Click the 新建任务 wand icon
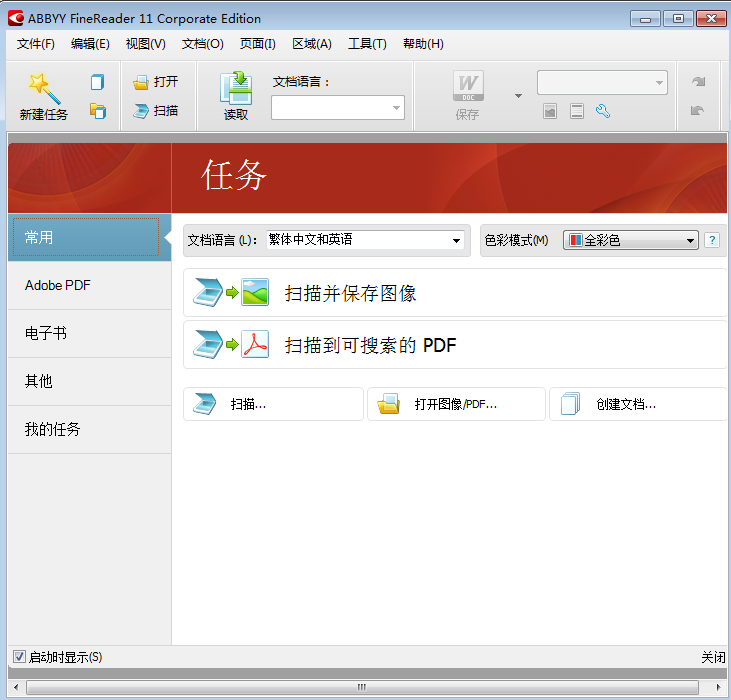Image resolution: width=731 pixels, height=700 pixels. [43, 87]
